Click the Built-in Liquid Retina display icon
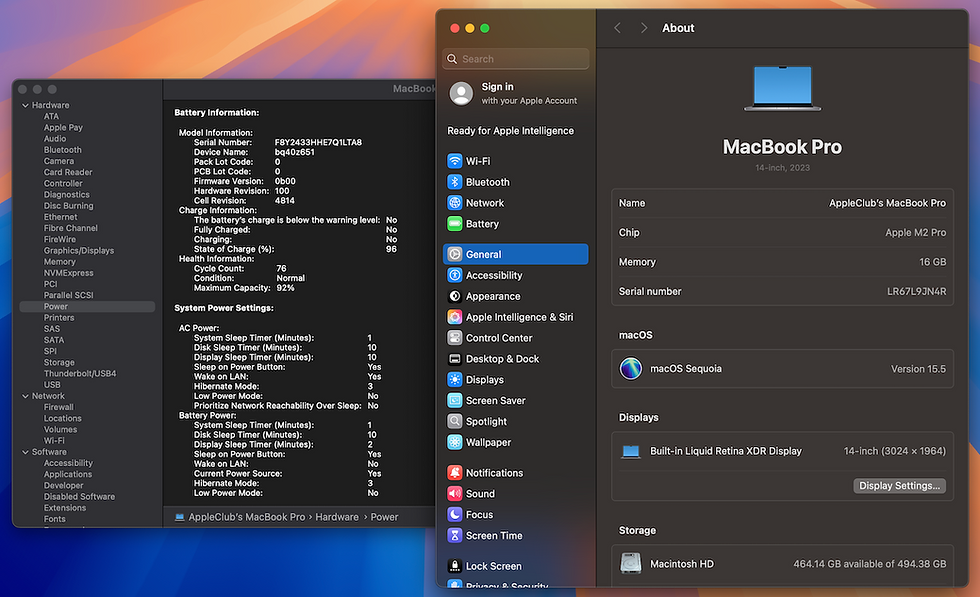 pos(631,451)
